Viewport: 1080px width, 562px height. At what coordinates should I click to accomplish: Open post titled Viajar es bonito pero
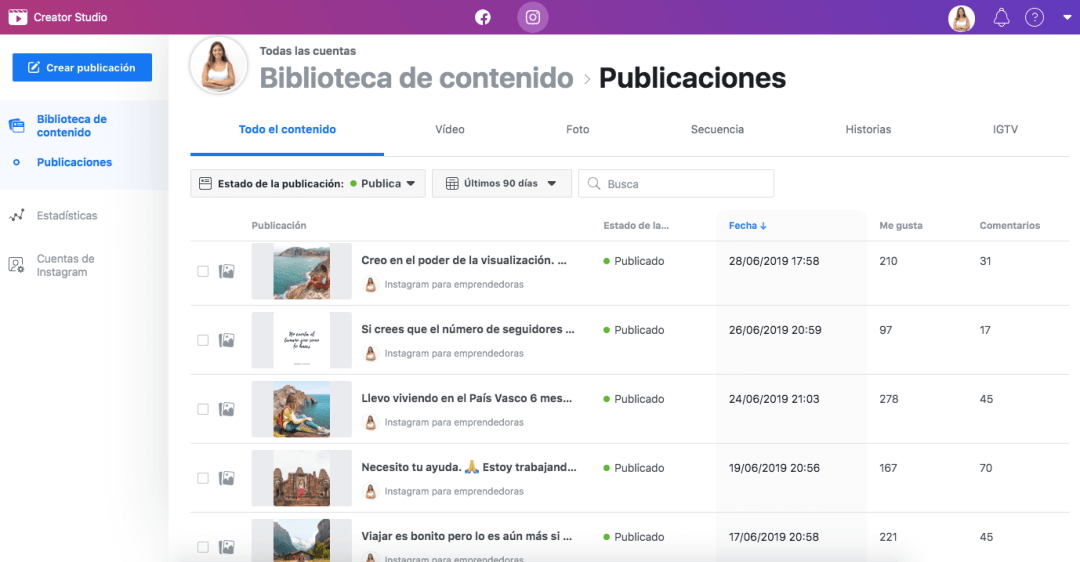[466, 536]
